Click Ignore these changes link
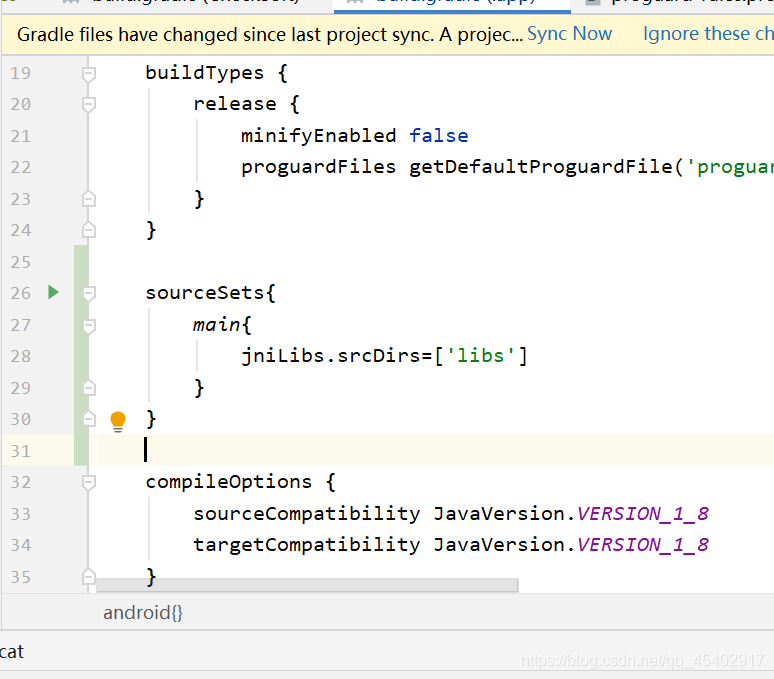 tap(708, 34)
